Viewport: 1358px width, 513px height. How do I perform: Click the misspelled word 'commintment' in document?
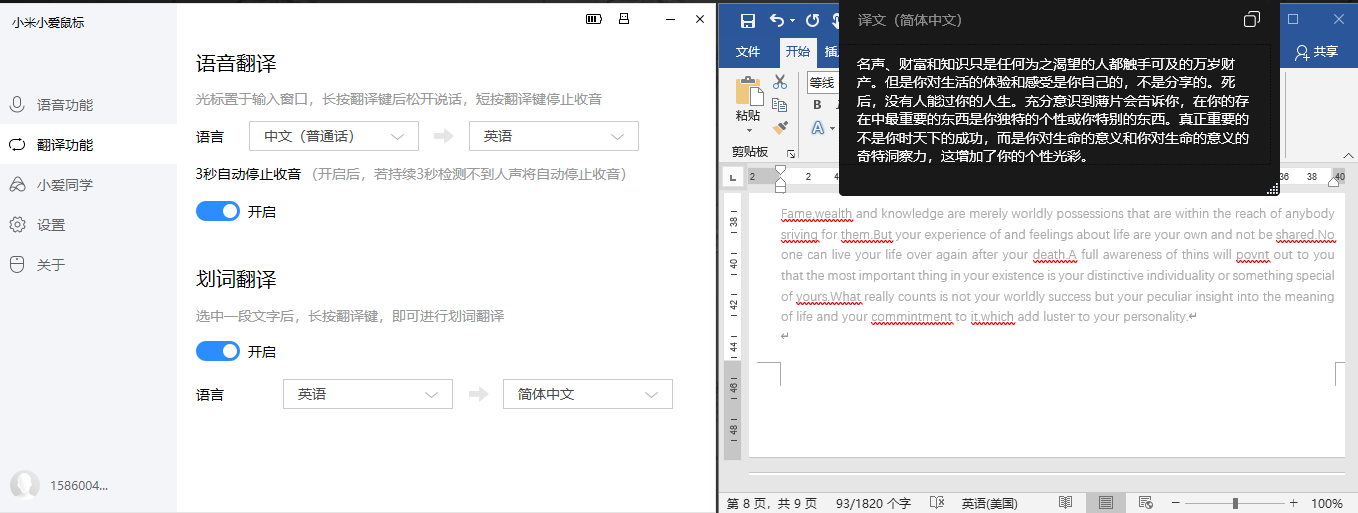(910, 317)
